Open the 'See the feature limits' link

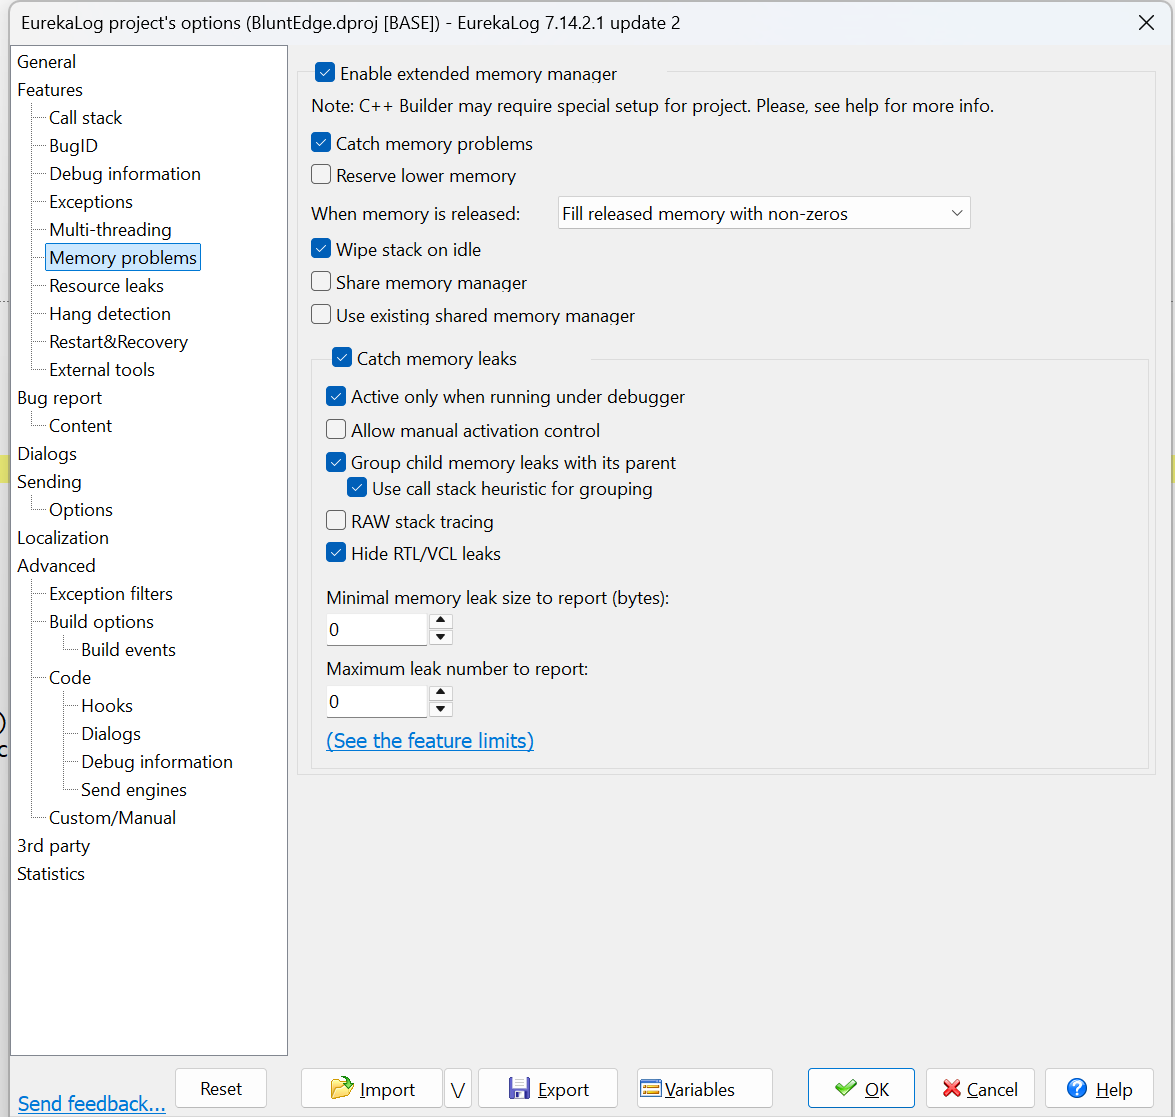pos(430,741)
